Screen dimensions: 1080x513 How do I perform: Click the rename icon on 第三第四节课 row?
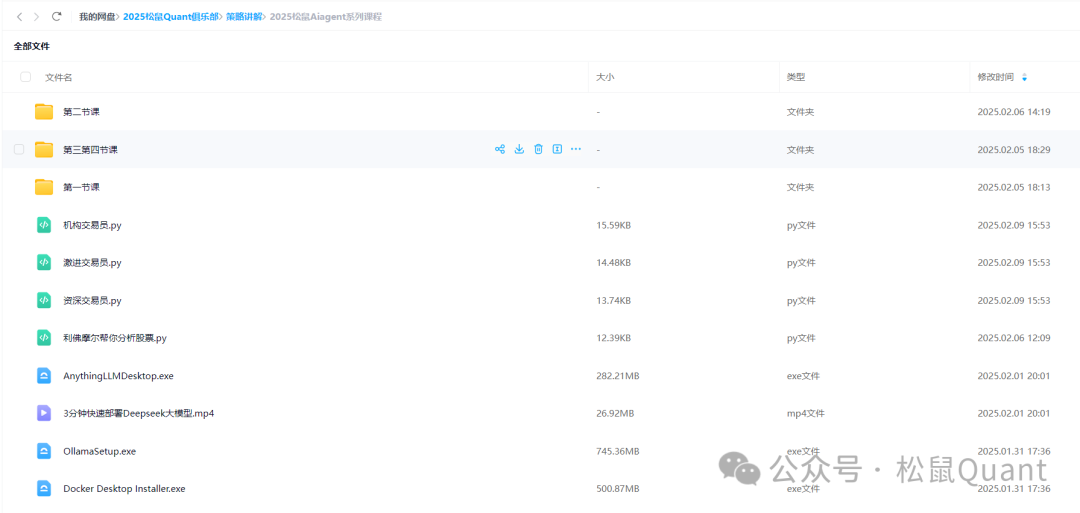[557, 149]
